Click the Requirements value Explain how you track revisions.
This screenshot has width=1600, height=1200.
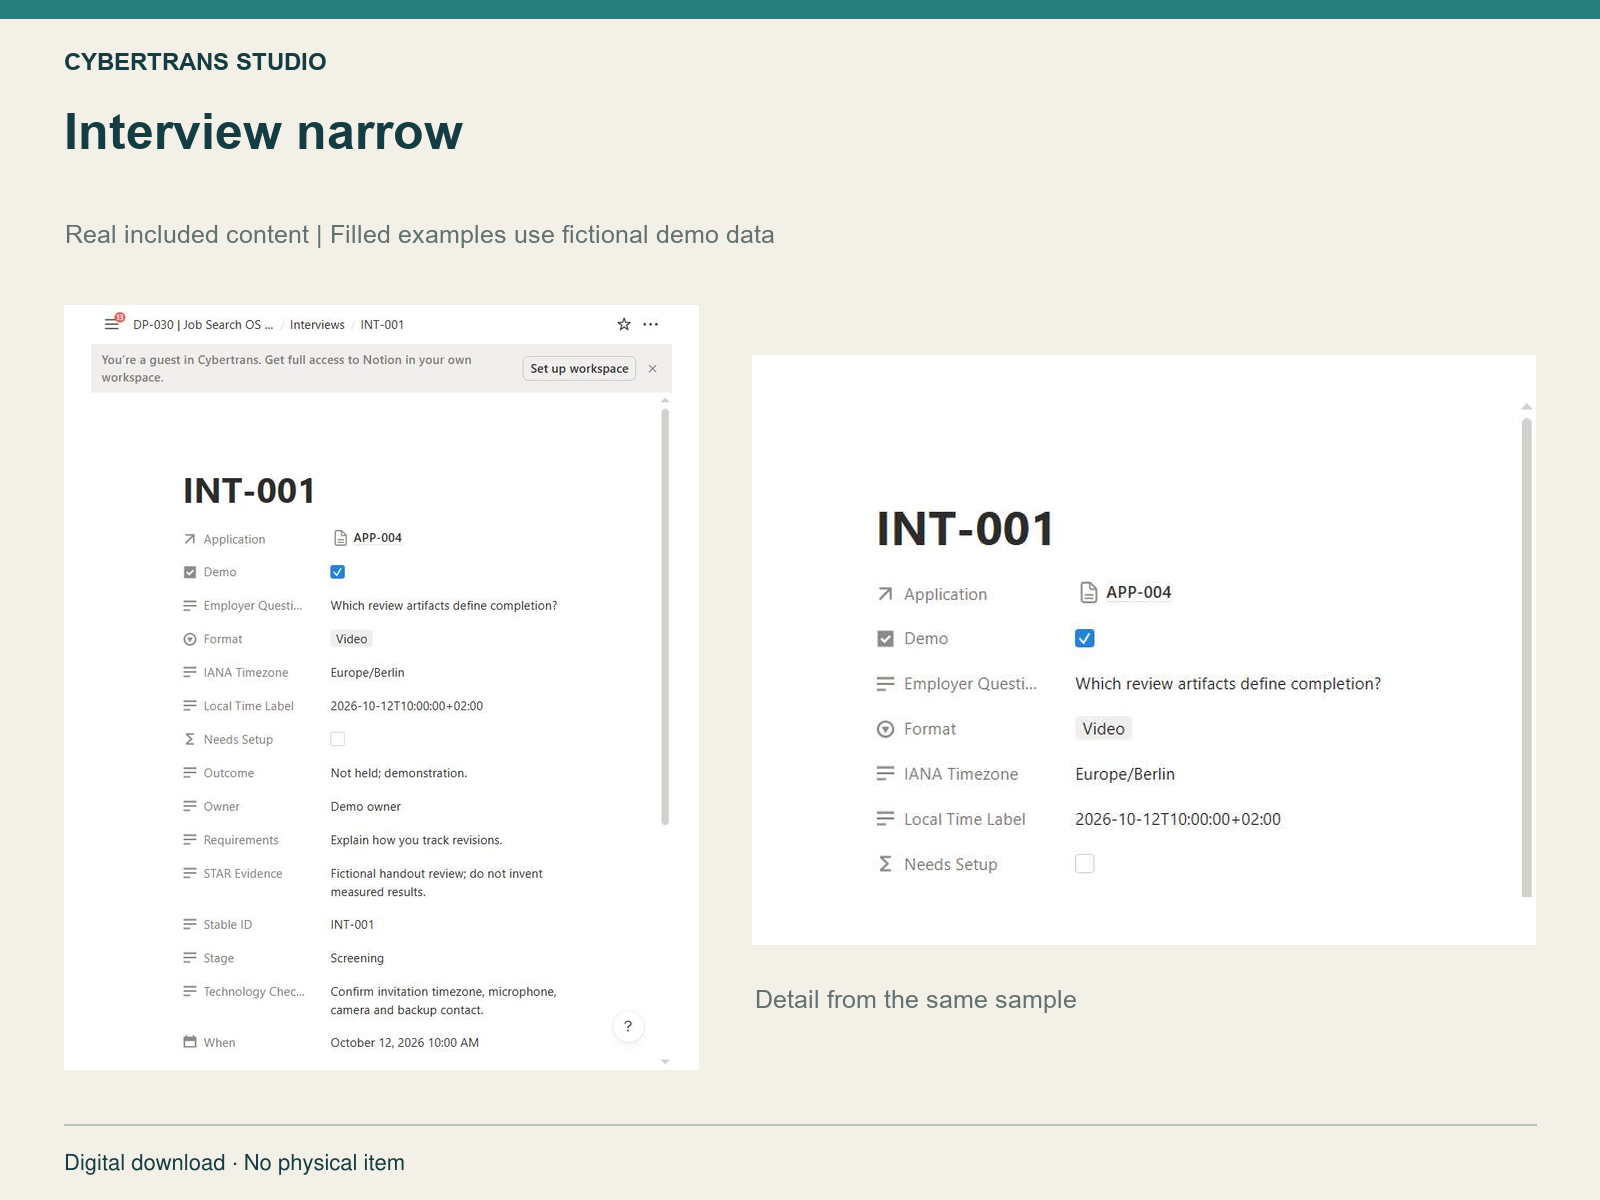[x=416, y=840]
